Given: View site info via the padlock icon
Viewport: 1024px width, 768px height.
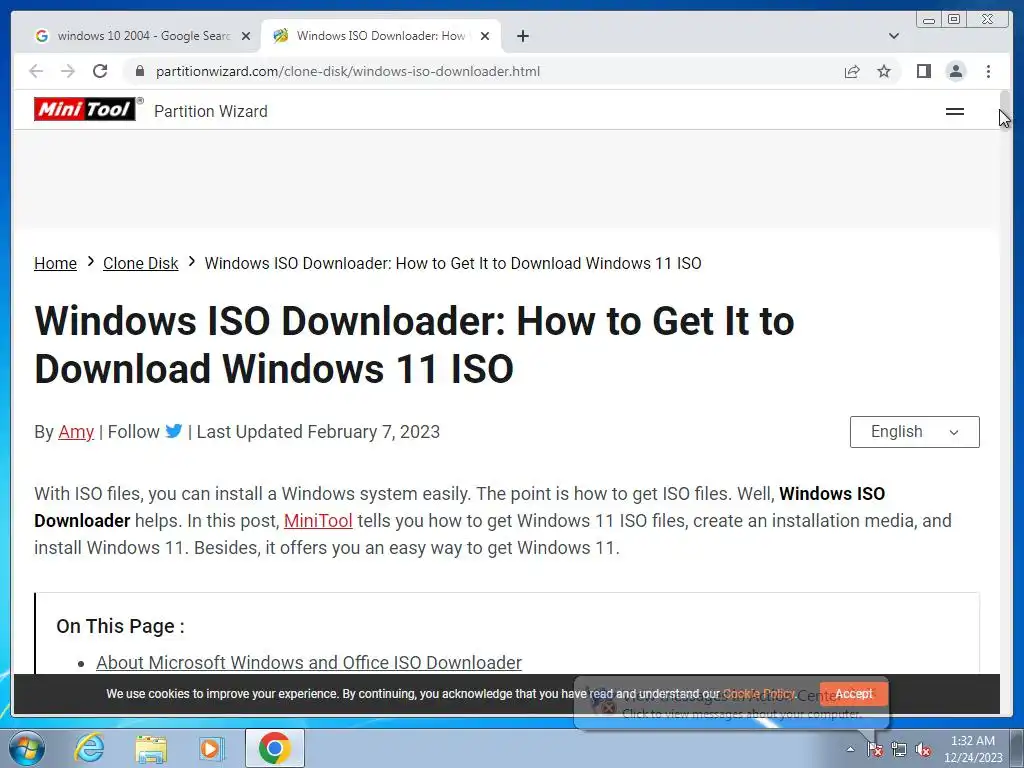Looking at the screenshot, I should (139, 71).
